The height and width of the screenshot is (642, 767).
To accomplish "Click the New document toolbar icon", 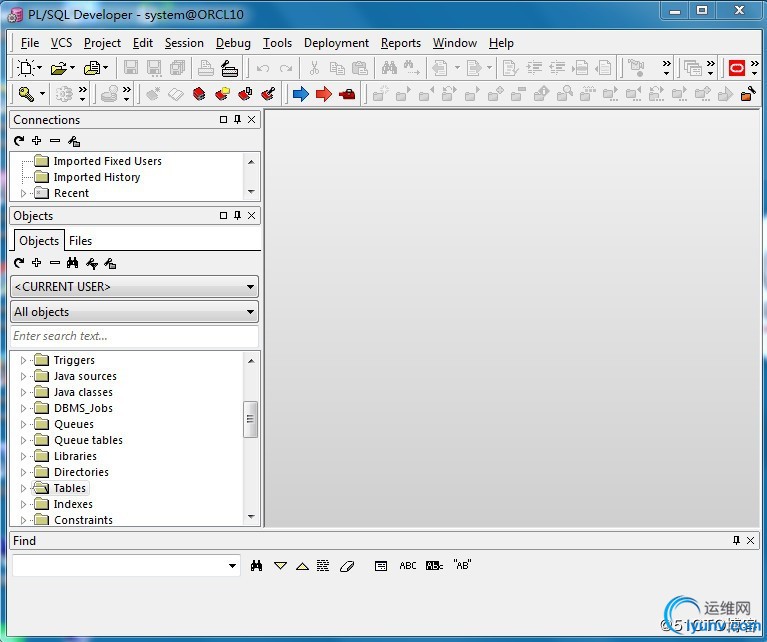I will (x=26, y=68).
